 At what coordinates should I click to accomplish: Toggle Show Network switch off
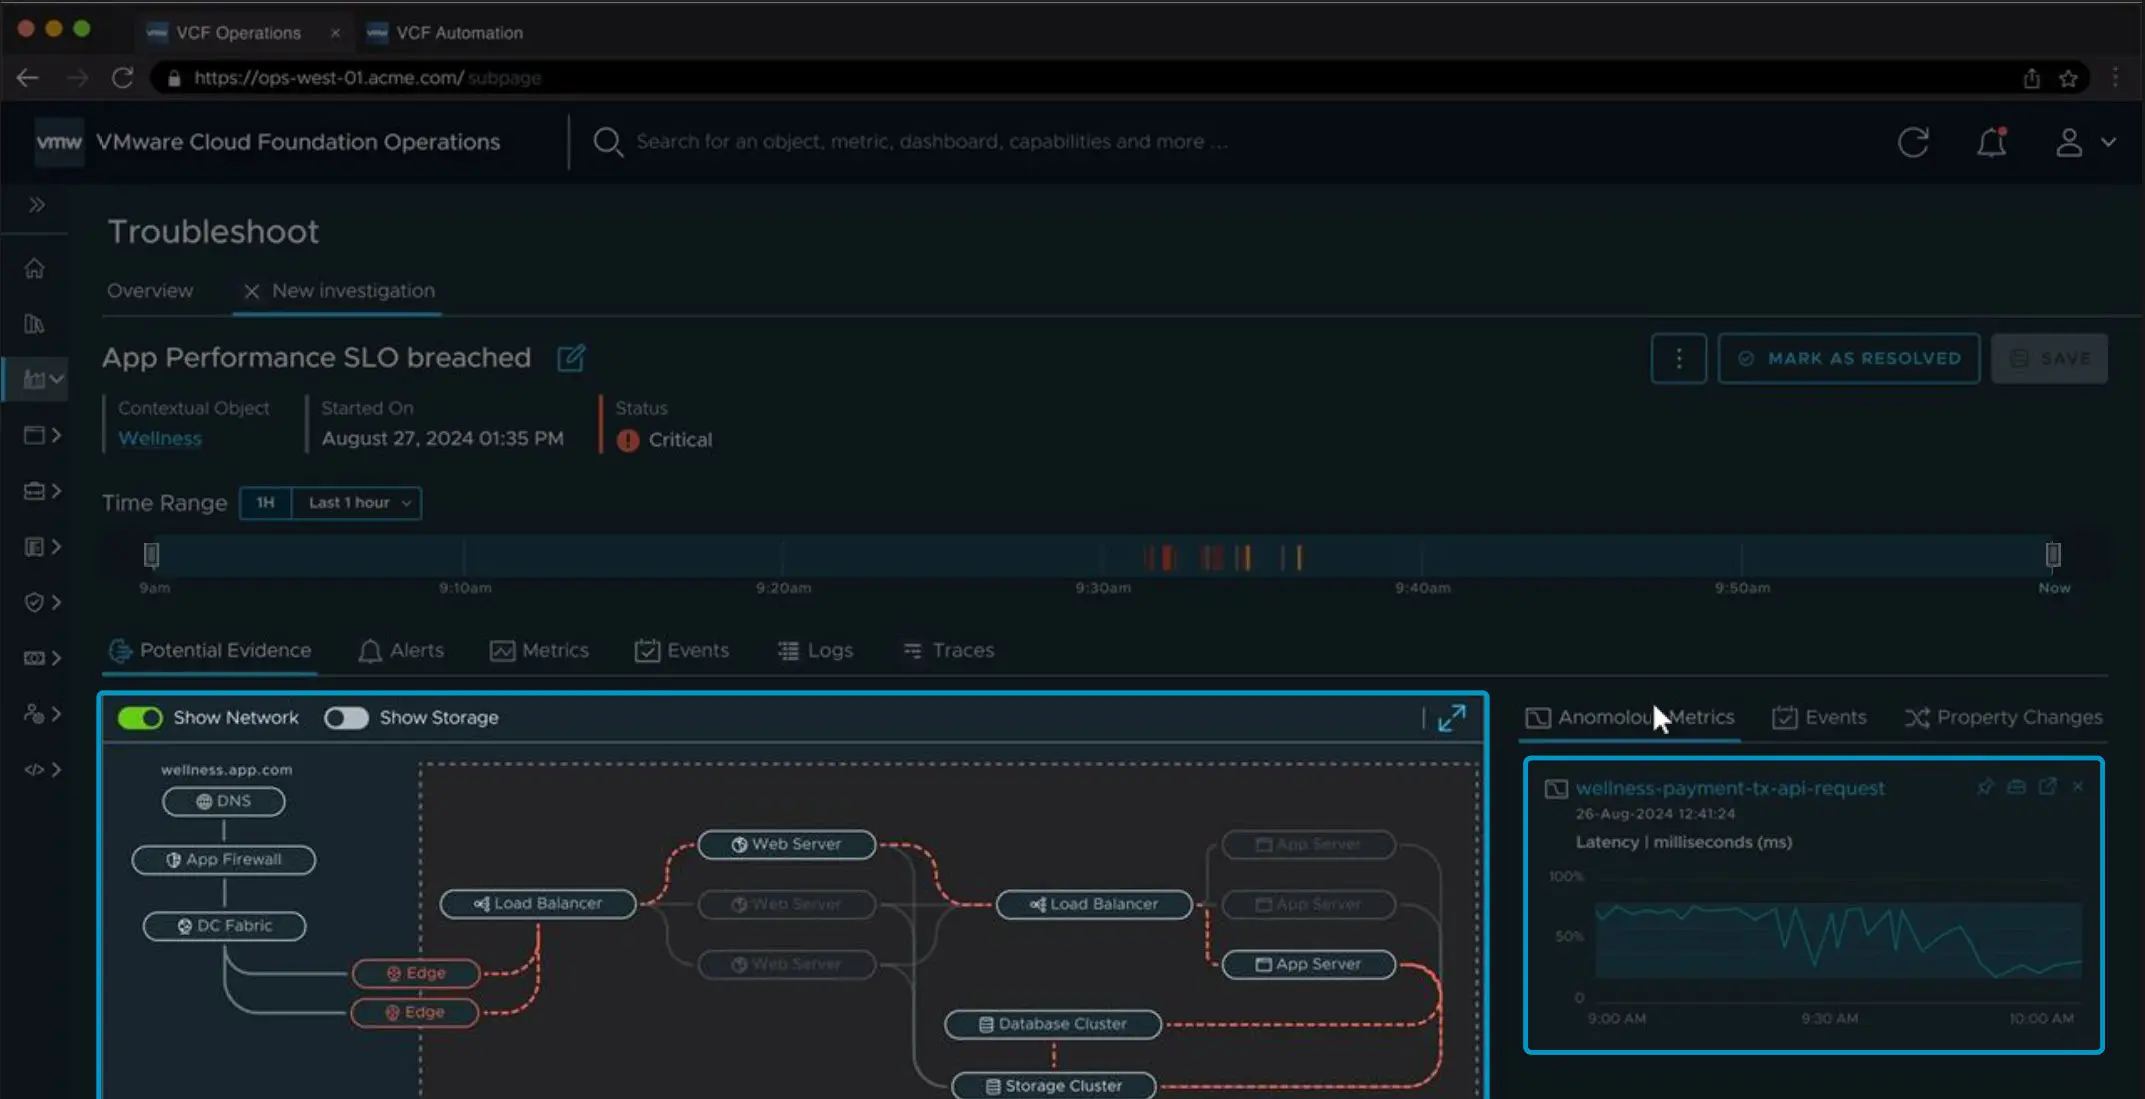tap(140, 718)
